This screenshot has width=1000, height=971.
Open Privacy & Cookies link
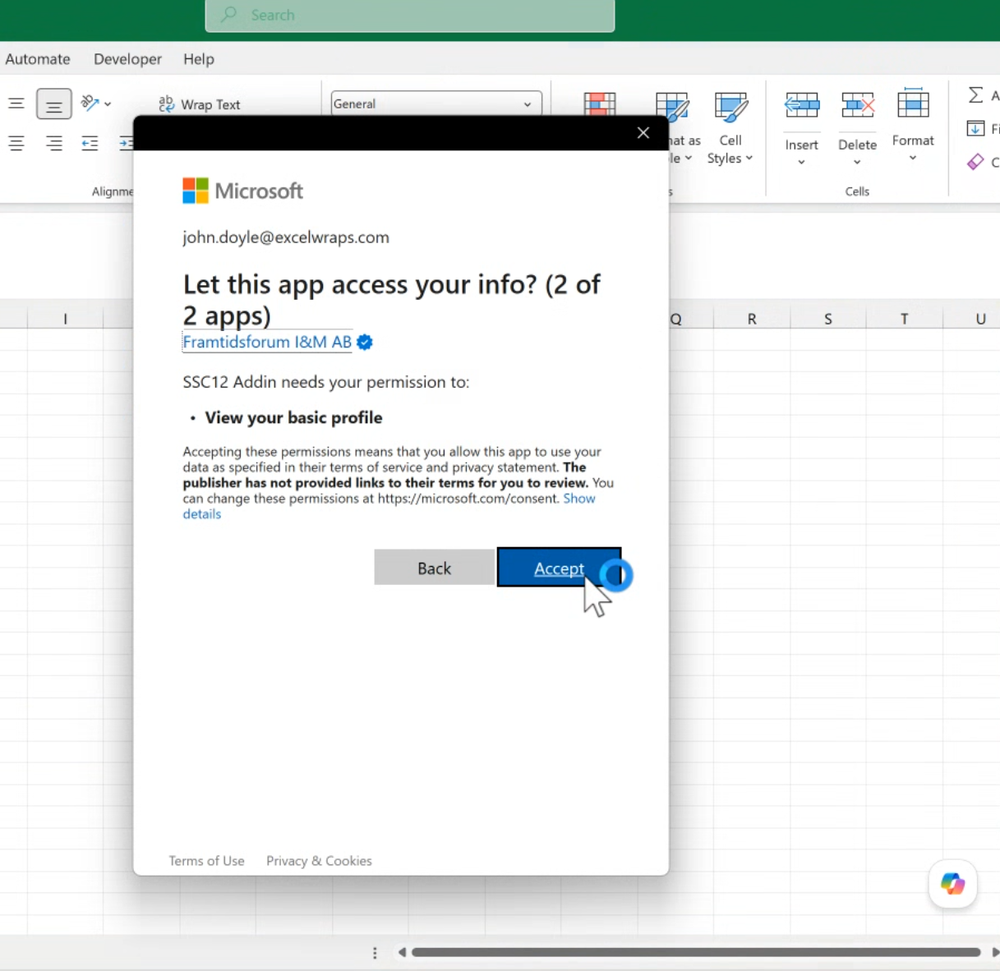[x=319, y=861]
